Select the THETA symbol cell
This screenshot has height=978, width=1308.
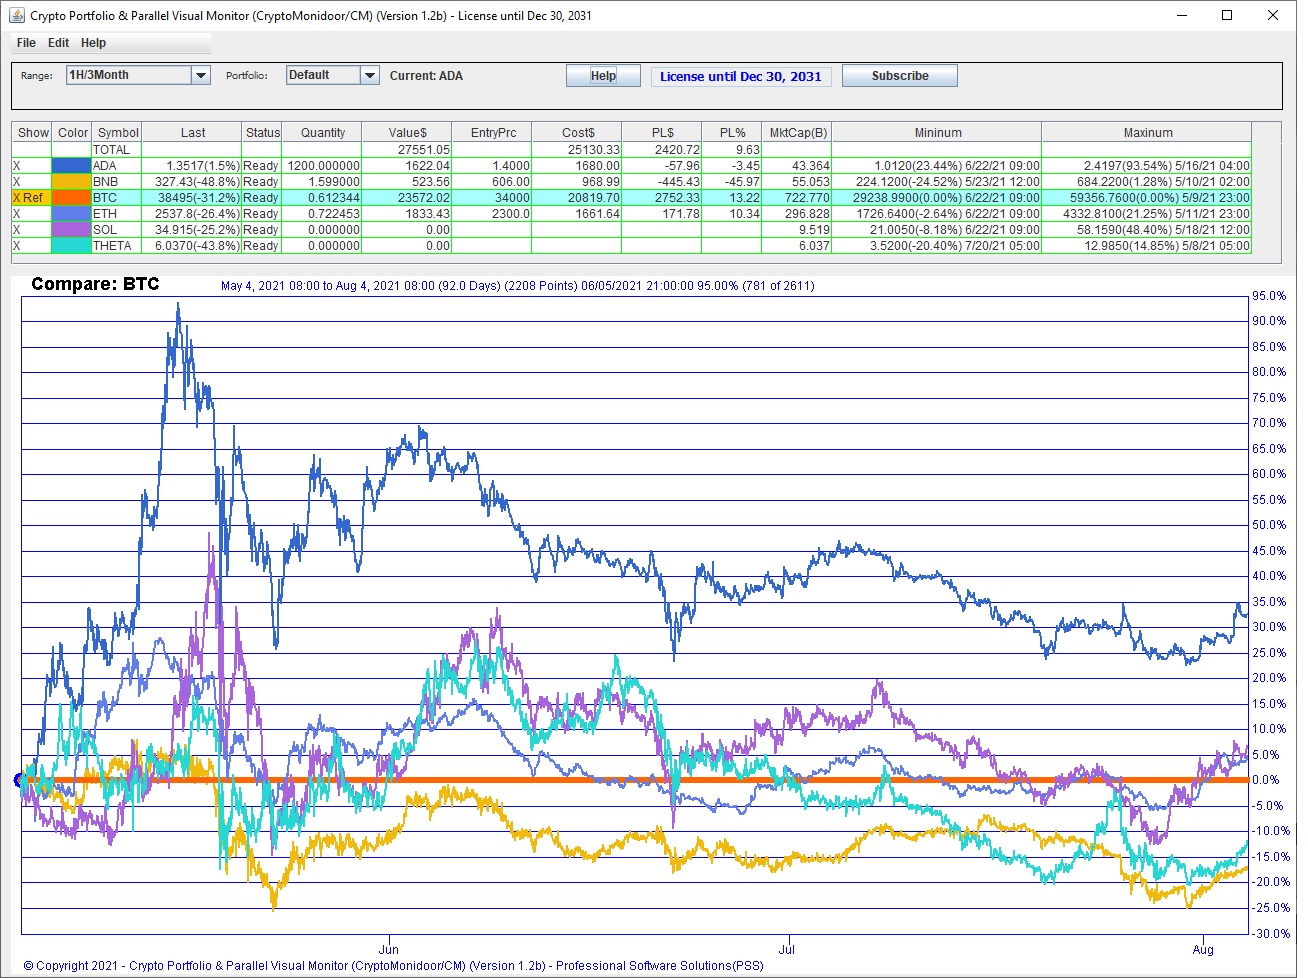117,246
